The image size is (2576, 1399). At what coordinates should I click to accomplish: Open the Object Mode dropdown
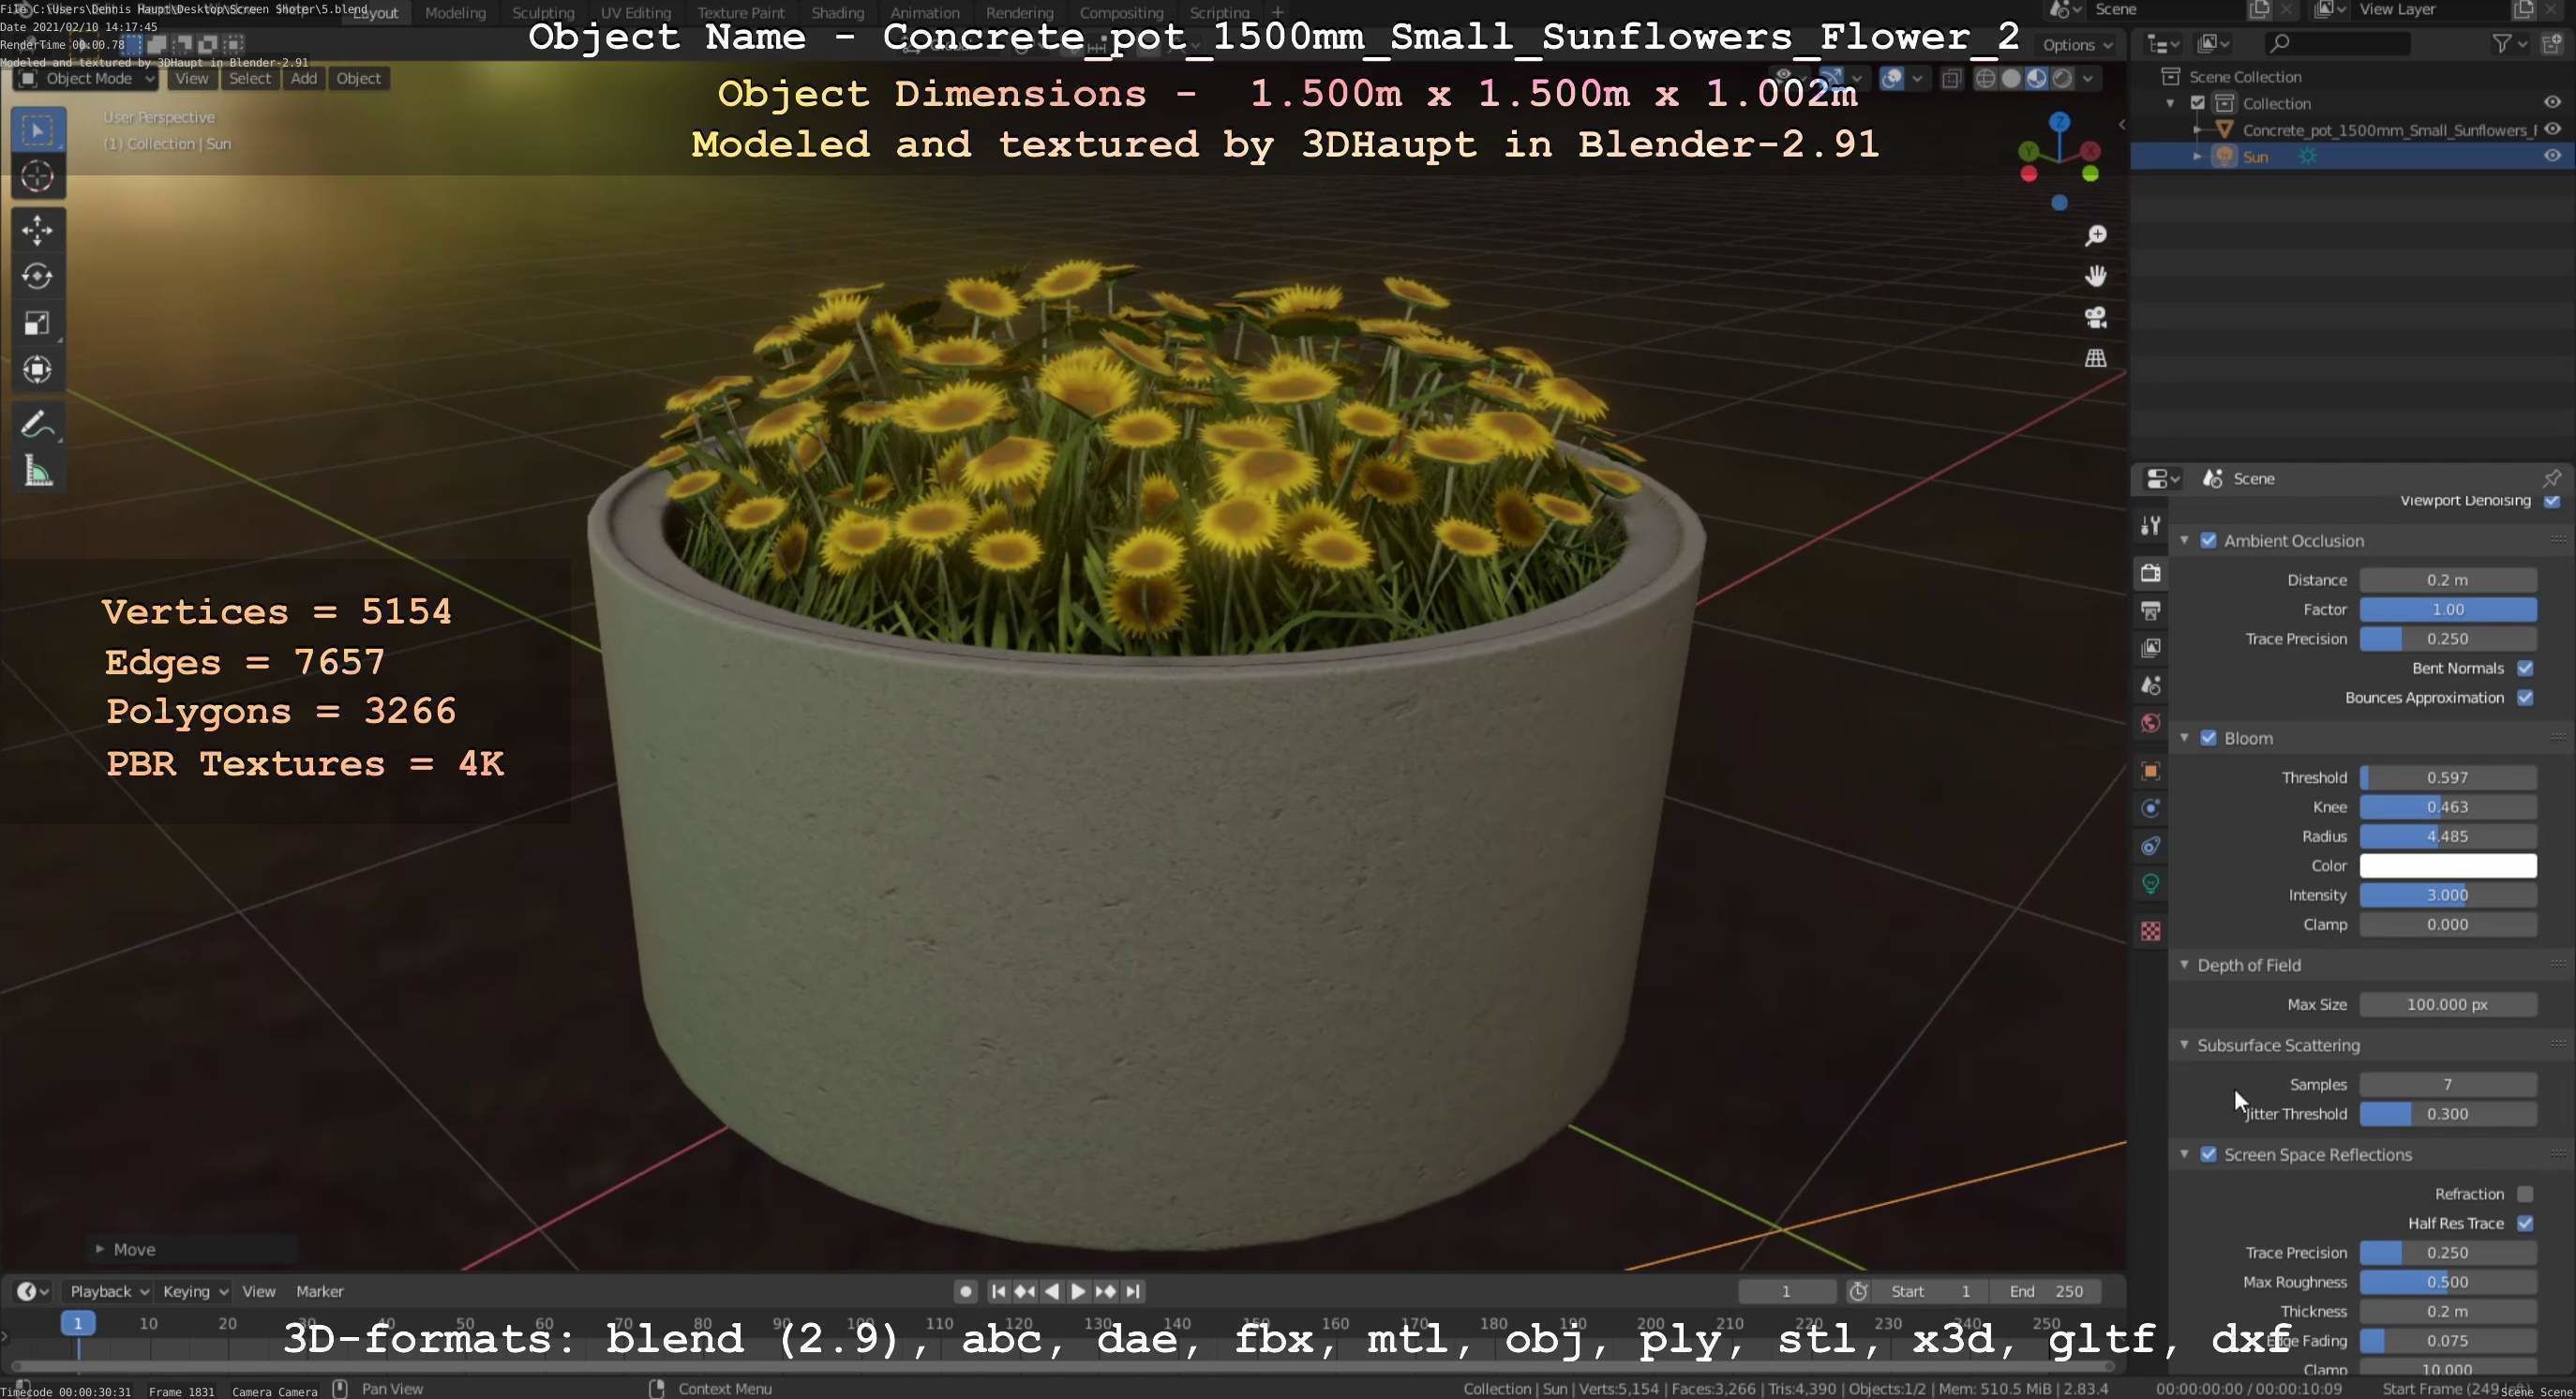point(87,79)
